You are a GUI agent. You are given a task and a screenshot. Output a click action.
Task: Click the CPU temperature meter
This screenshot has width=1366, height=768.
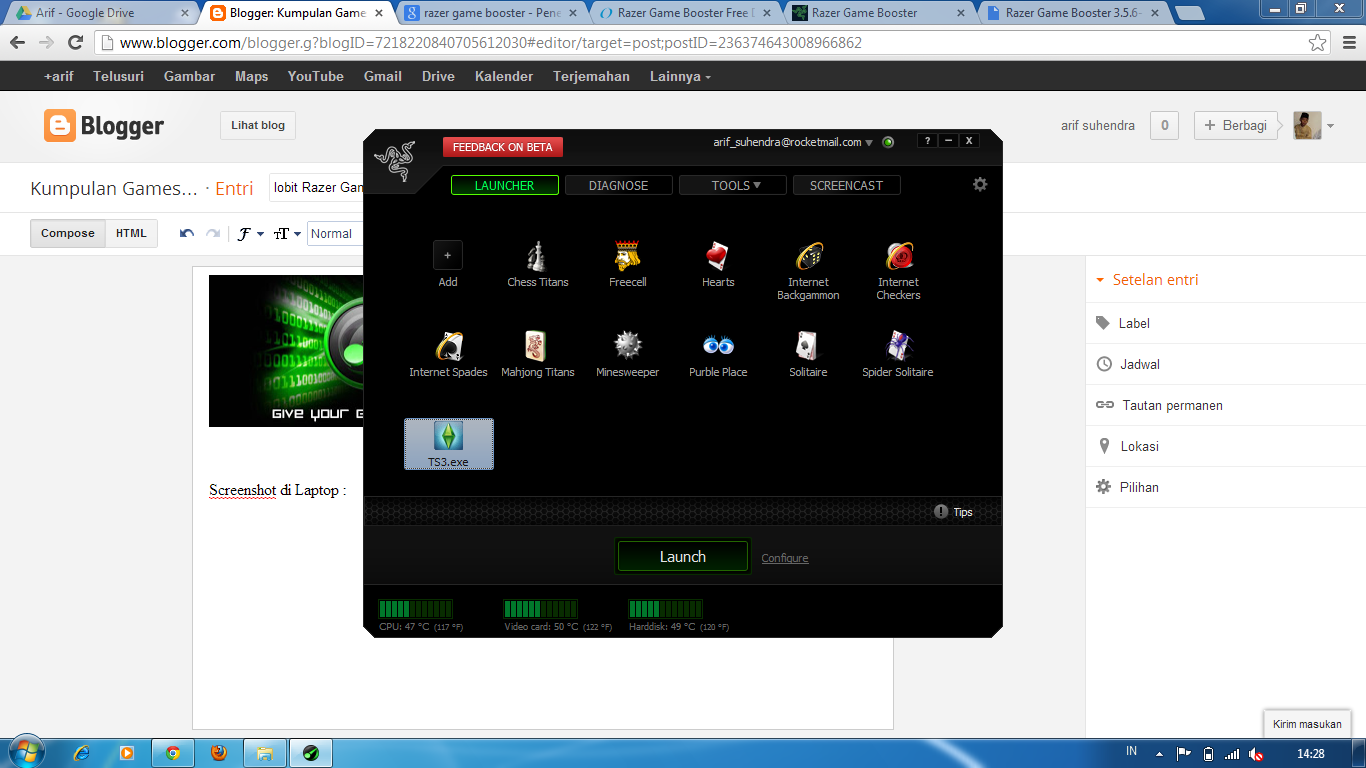(x=415, y=608)
